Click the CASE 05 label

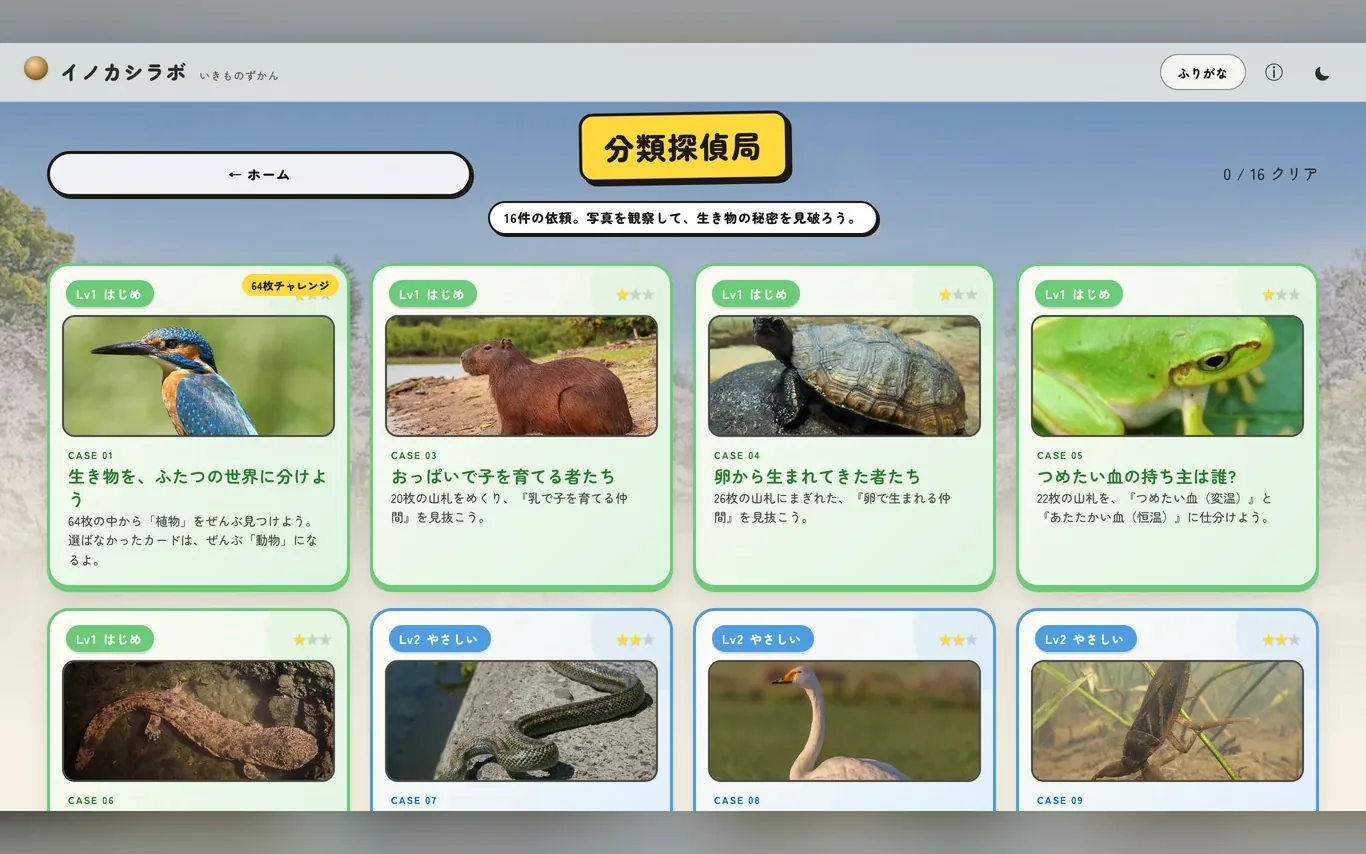(x=1060, y=456)
